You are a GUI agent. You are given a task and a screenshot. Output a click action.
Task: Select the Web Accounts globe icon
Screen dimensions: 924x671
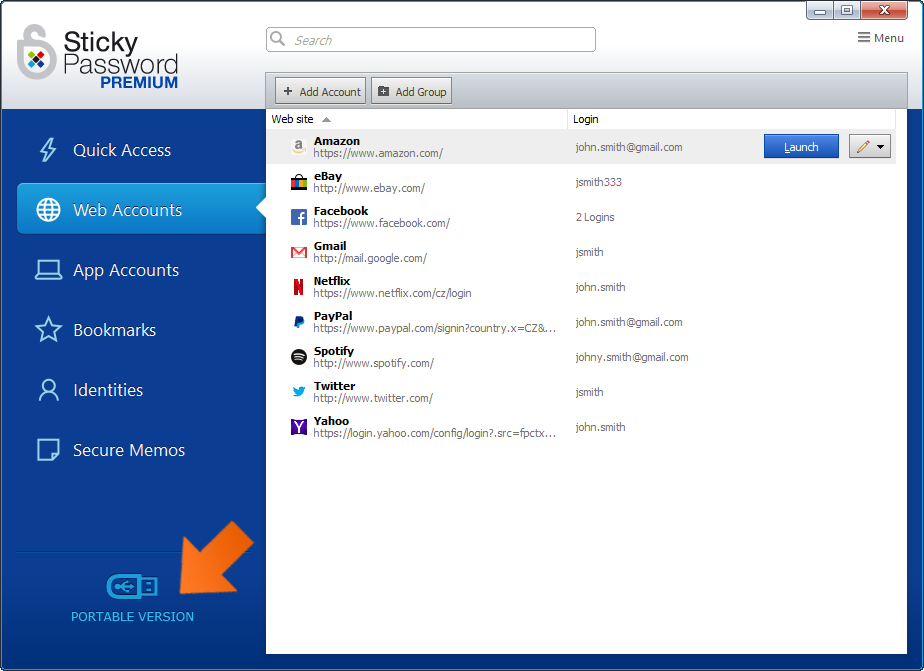pyautogui.click(x=48, y=210)
